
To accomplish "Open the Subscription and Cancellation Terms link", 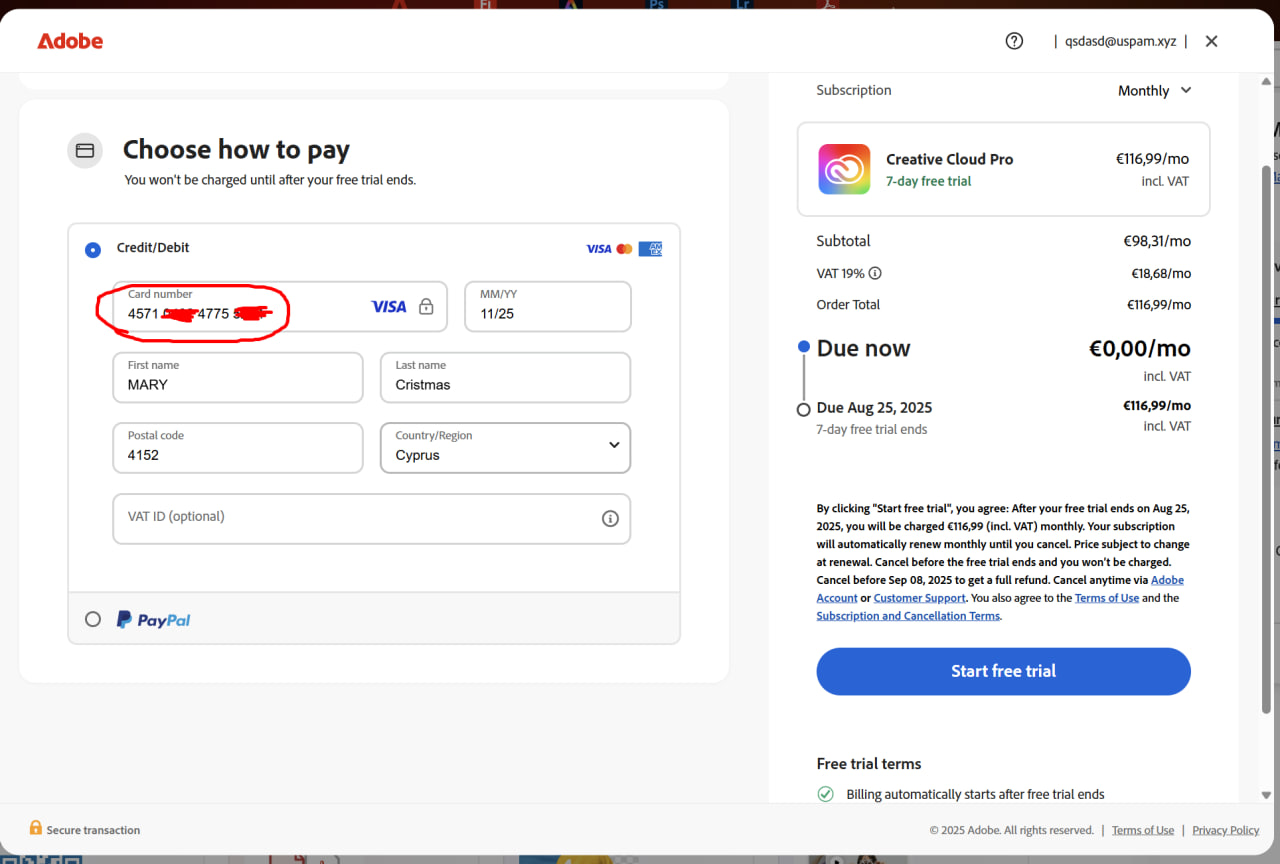I will [x=908, y=616].
